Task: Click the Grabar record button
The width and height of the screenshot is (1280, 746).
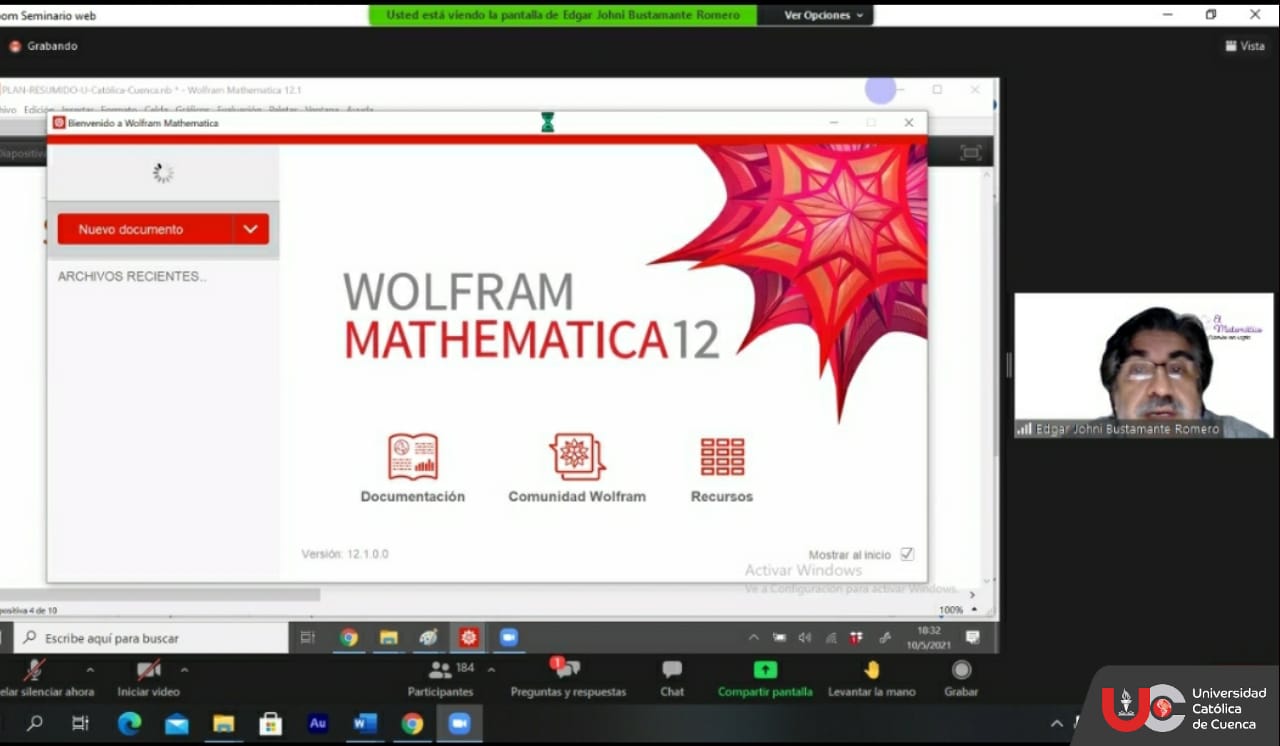Action: click(961, 678)
